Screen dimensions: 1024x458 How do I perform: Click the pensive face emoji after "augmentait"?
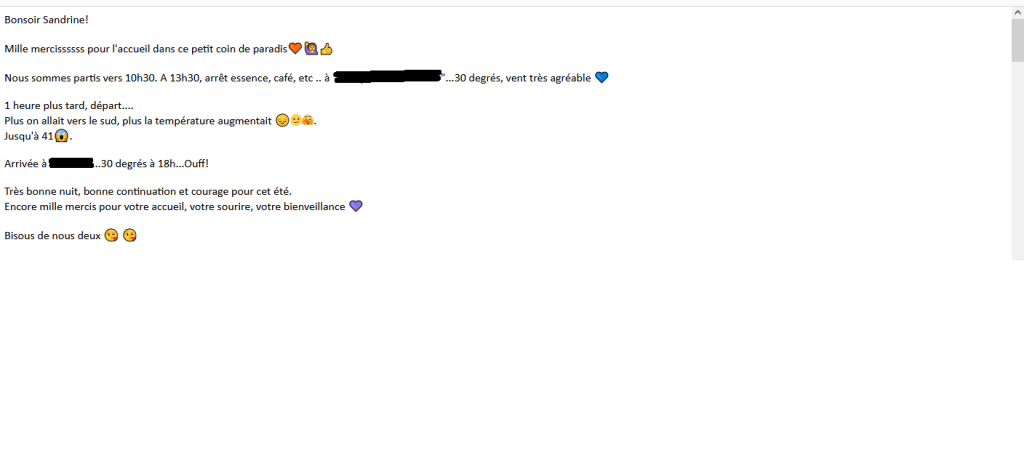(x=281, y=121)
